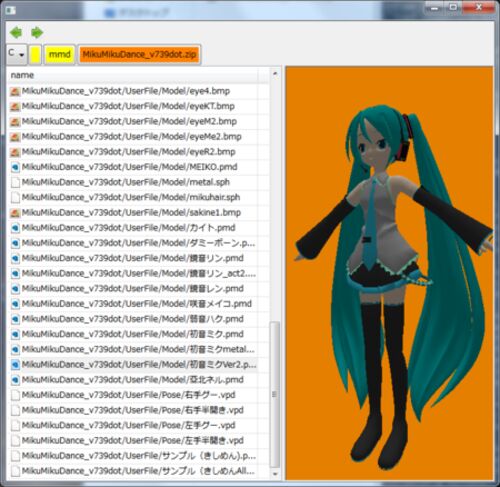Click the file icon of mikuhair.sph
Image resolution: width=500 pixels, height=487 pixels.
coord(15,198)
